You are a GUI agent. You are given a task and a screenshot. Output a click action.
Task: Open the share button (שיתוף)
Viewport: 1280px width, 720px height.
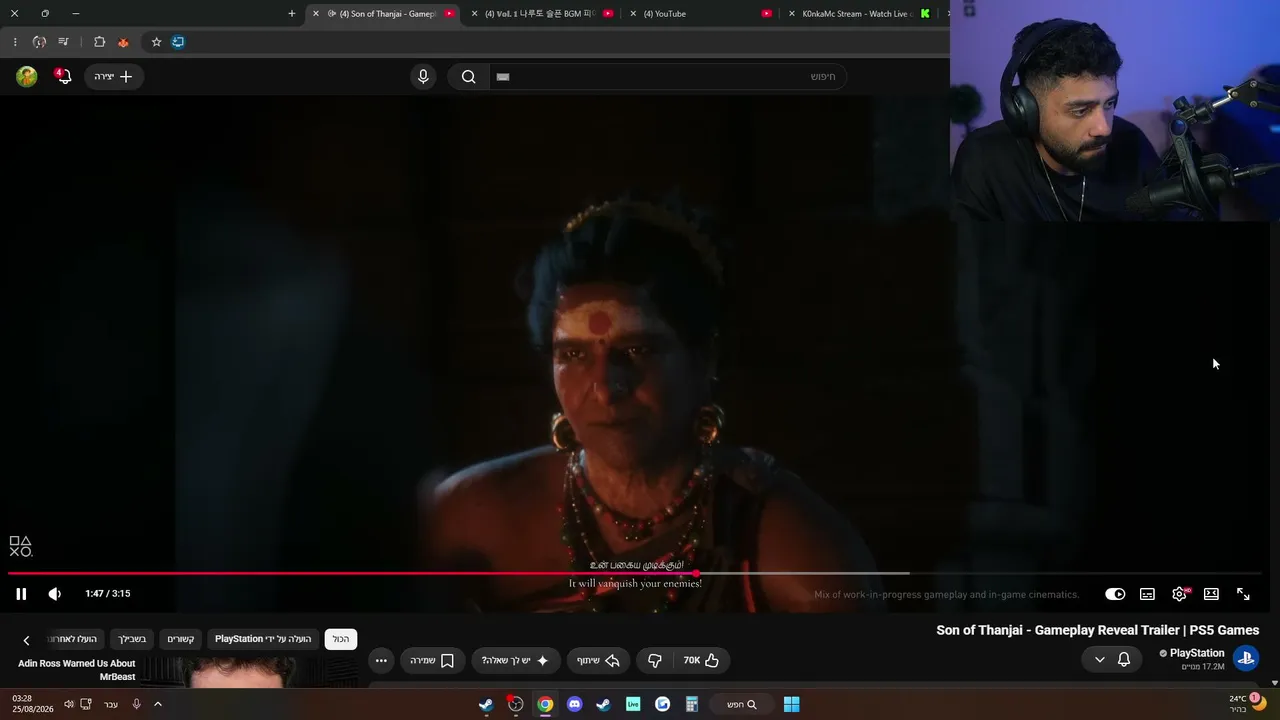coord(598,660)
